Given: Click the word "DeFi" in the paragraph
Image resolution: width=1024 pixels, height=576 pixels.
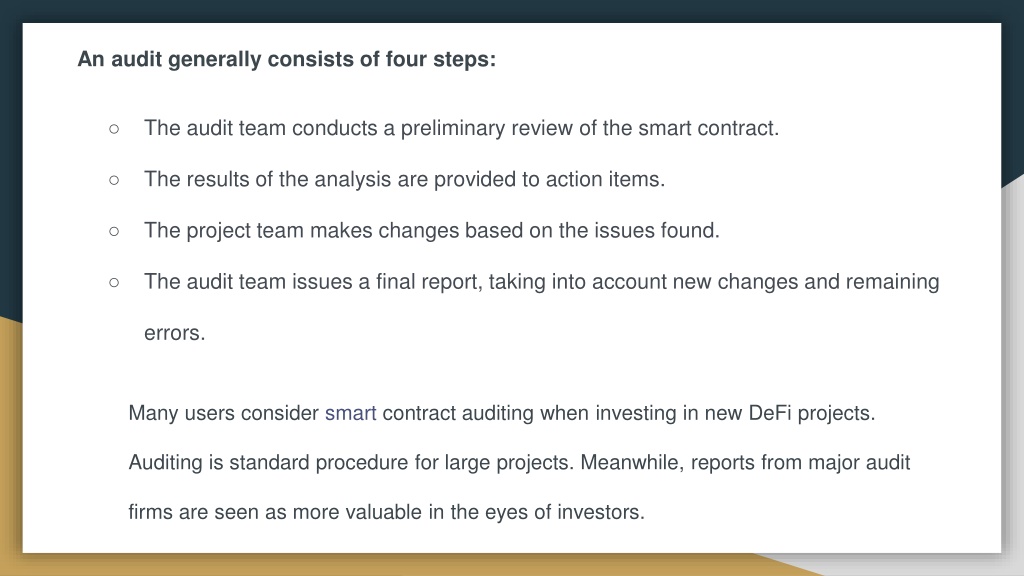Looking at the screenshot, I should tap(770, 413).
